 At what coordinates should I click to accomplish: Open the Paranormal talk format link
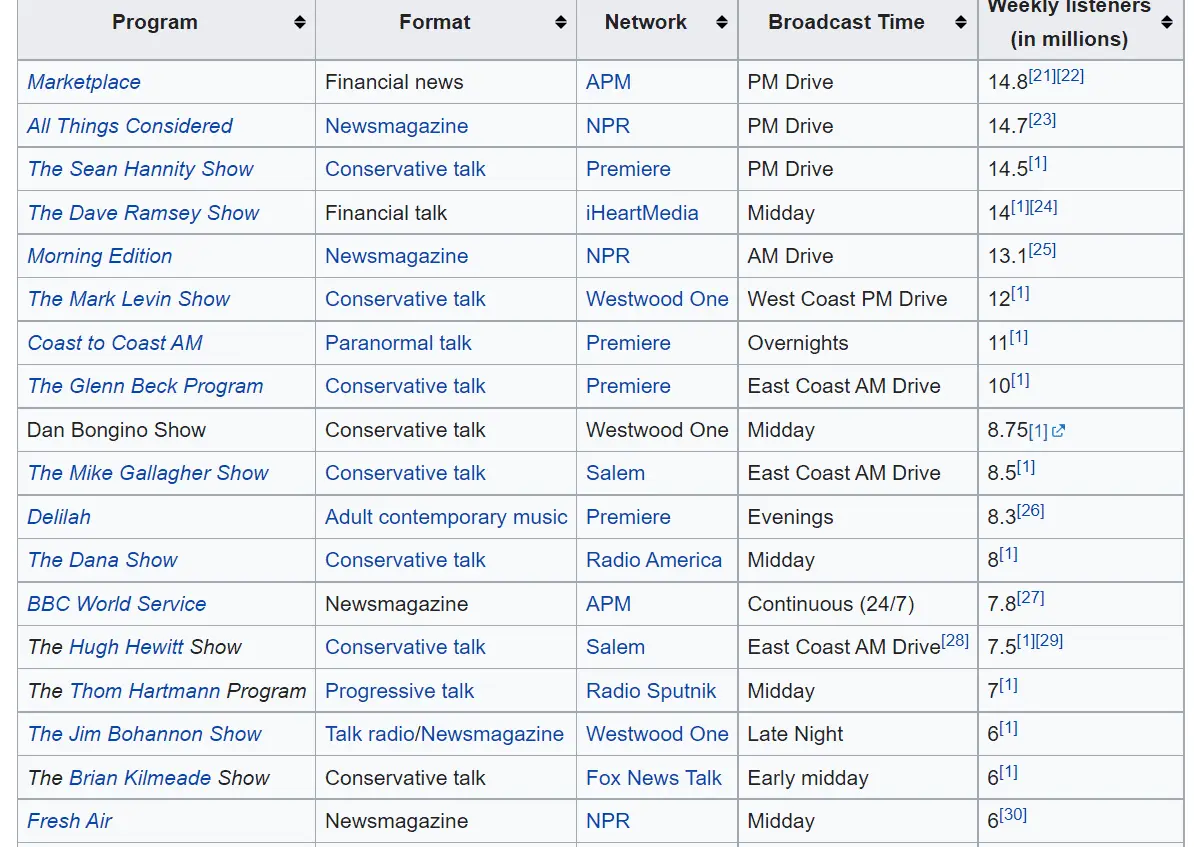coord(398,343)
